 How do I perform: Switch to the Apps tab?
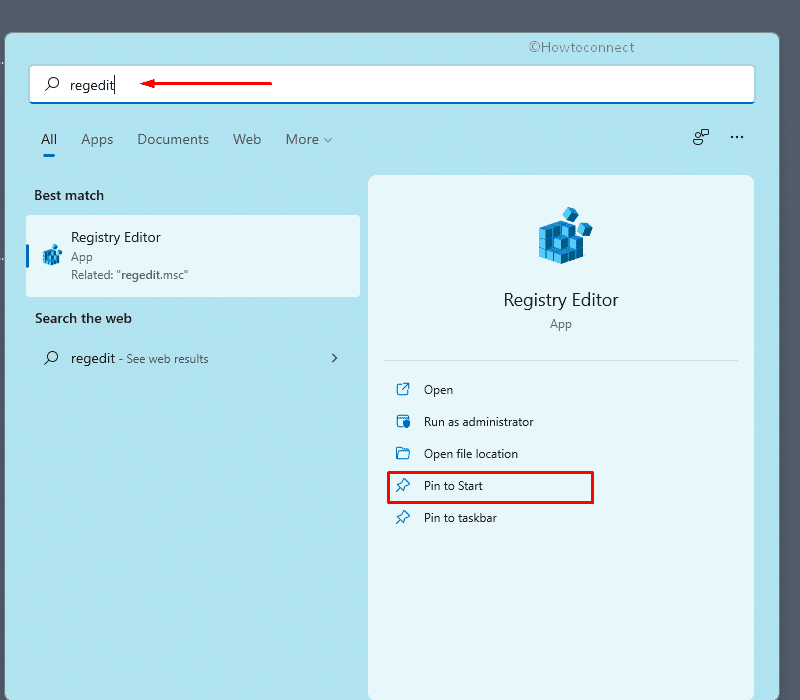97,139
